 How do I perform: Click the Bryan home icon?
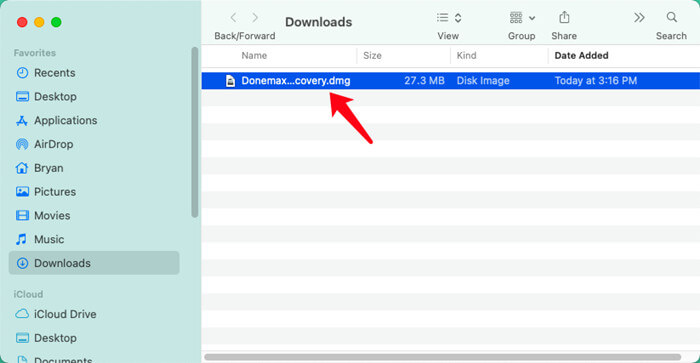(22, 168)
